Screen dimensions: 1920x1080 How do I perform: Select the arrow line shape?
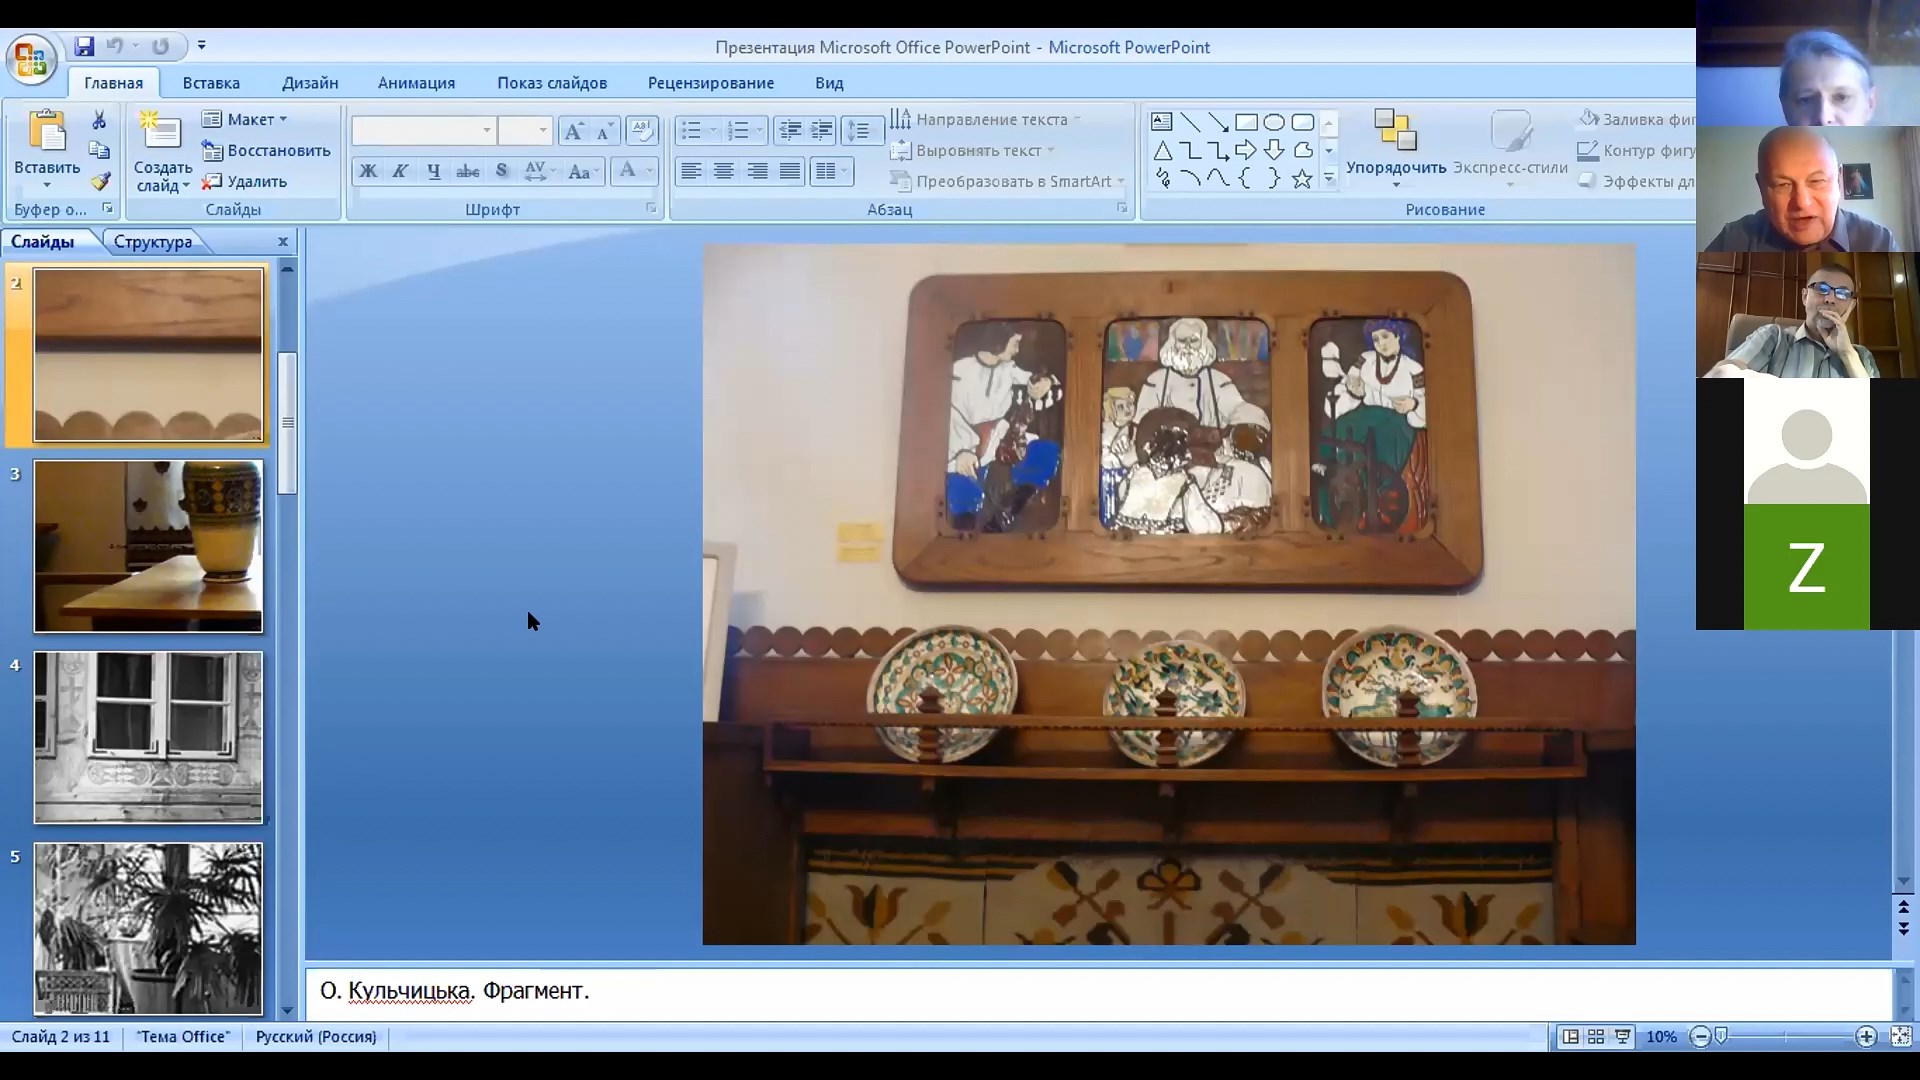click(1218, 122)
